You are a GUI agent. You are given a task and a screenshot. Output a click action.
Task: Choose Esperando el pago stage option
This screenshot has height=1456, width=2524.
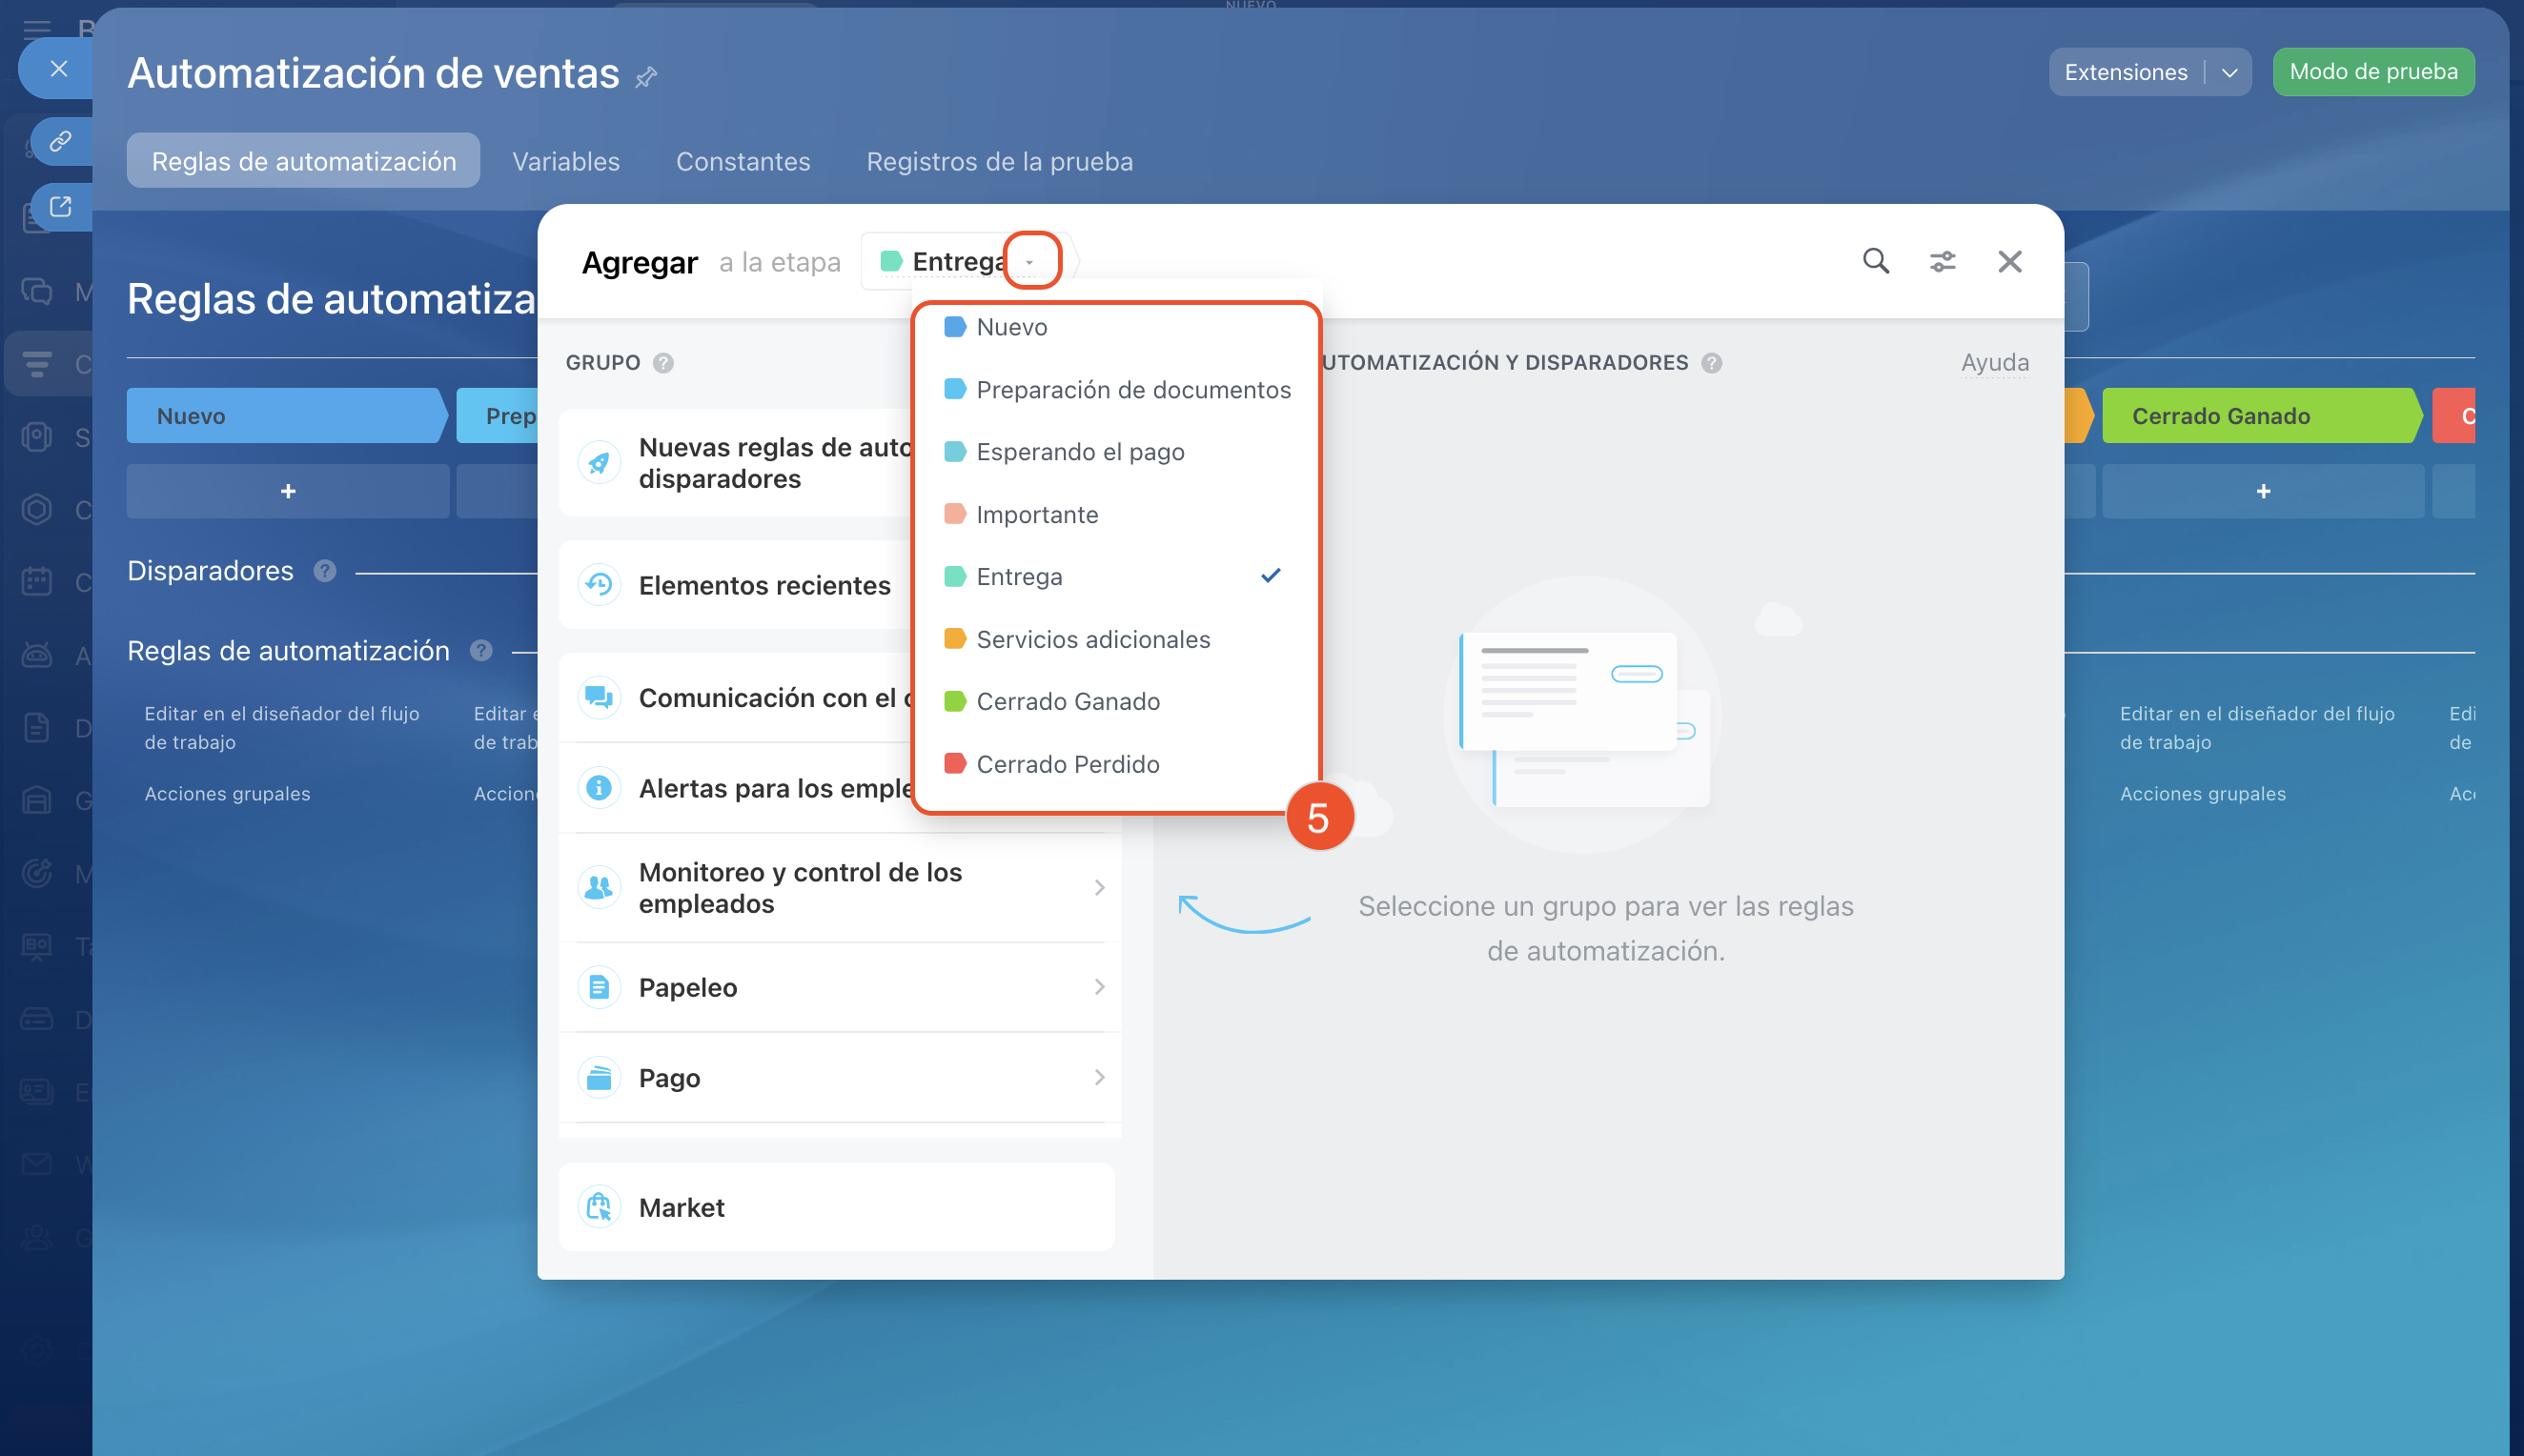1079,452
